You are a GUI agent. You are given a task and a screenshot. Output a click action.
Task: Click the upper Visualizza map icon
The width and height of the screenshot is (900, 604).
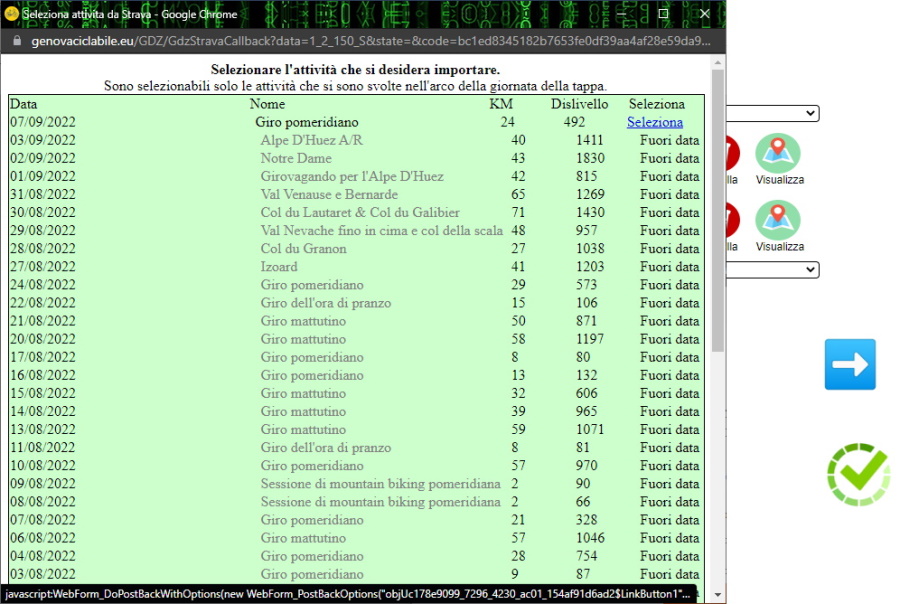click(x=778, y=153)
